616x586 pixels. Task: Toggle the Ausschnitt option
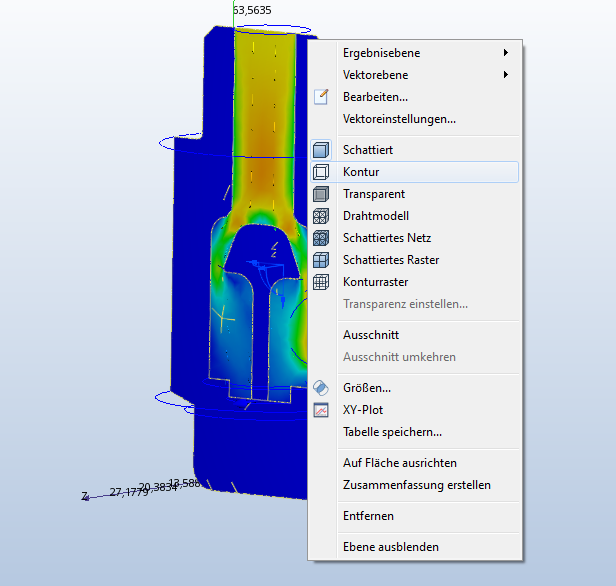pos(415,335)
